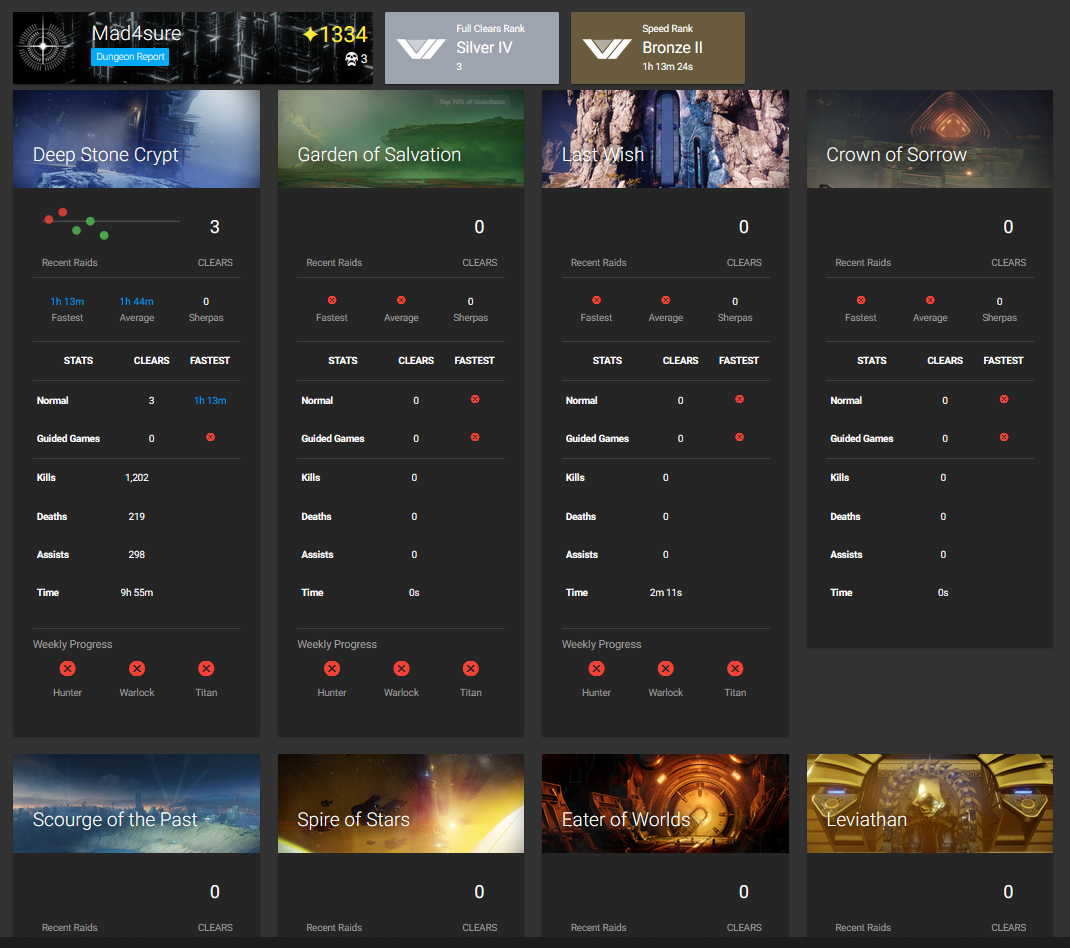Select rightmost green dot in Deep Stone Crypt raids
This screenshot has width=1070, height=948.
coord(104,235)
